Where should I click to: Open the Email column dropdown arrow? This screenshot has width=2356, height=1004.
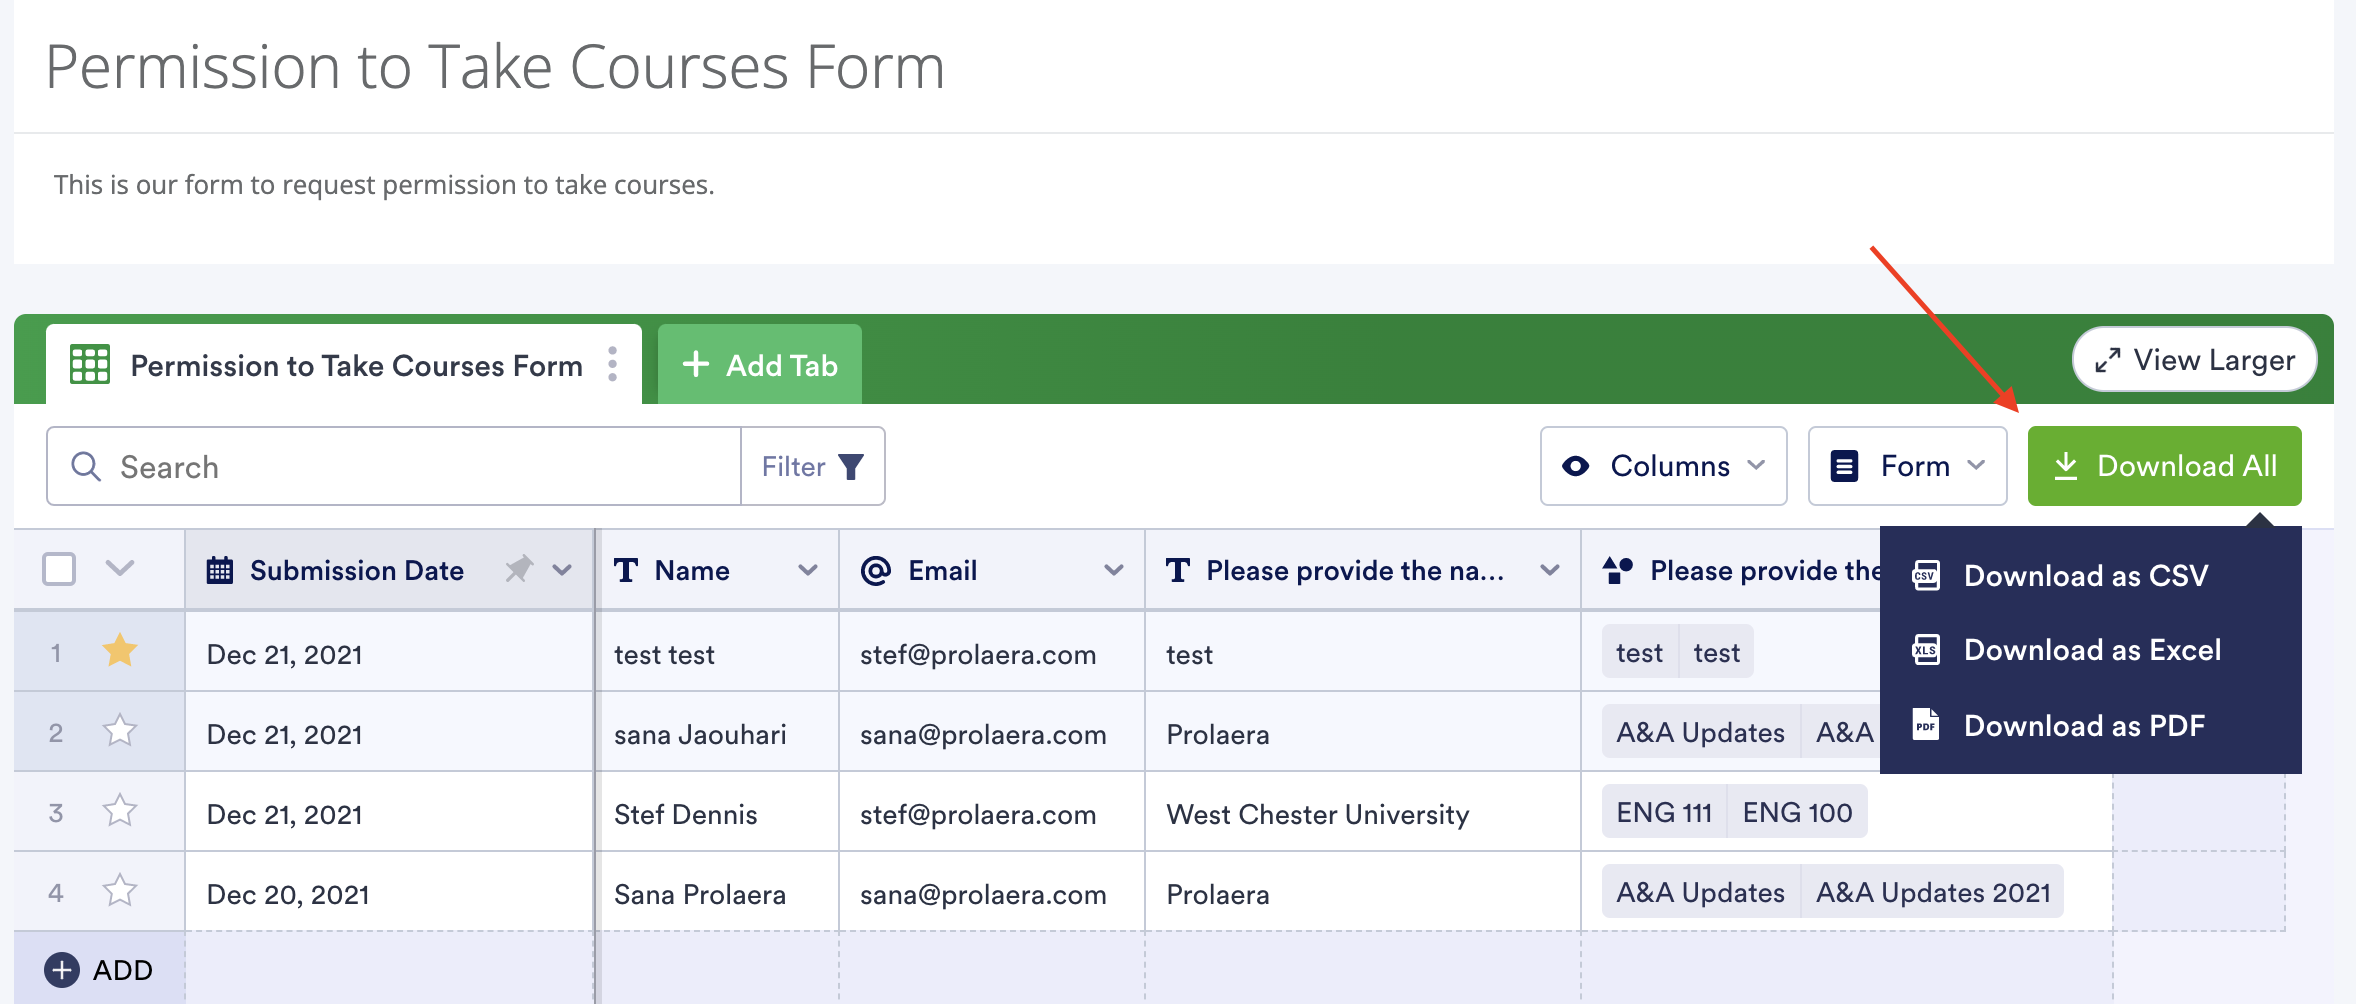coord(1114,570)
